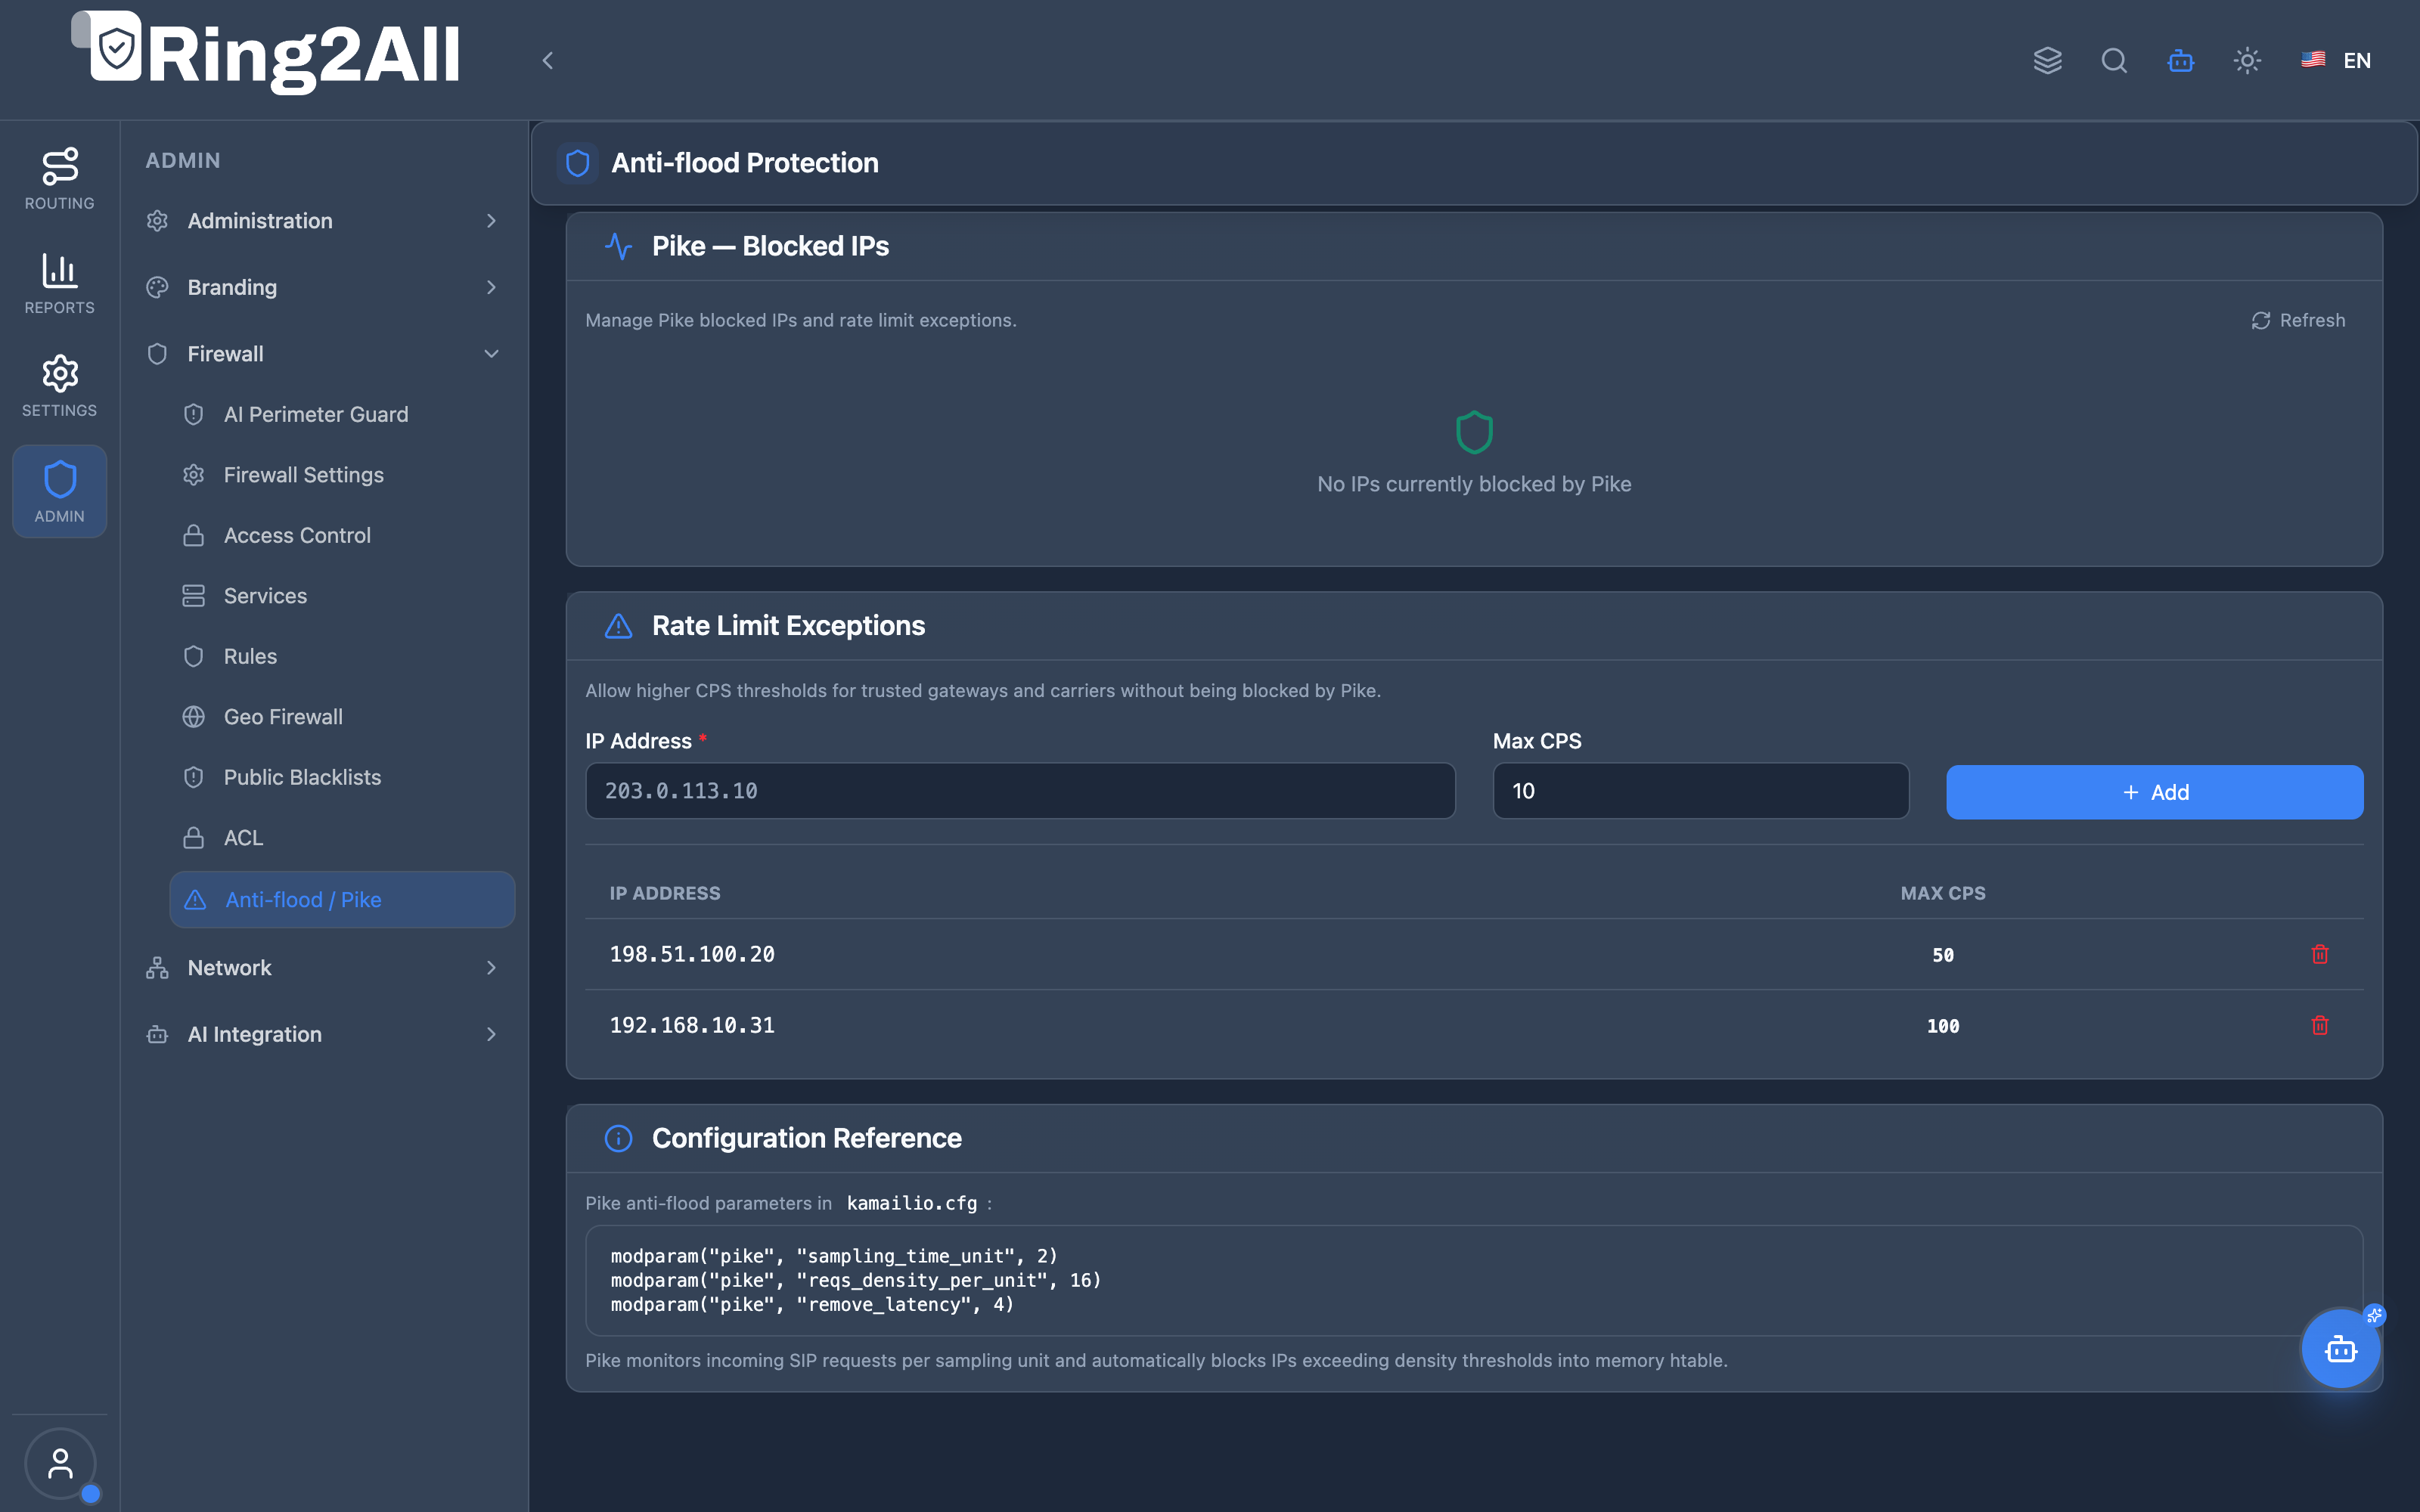Refresh the Pike blocked IPs list
The height and width of the screenshot is (1512, 2420).
[x=2298, y=320]
